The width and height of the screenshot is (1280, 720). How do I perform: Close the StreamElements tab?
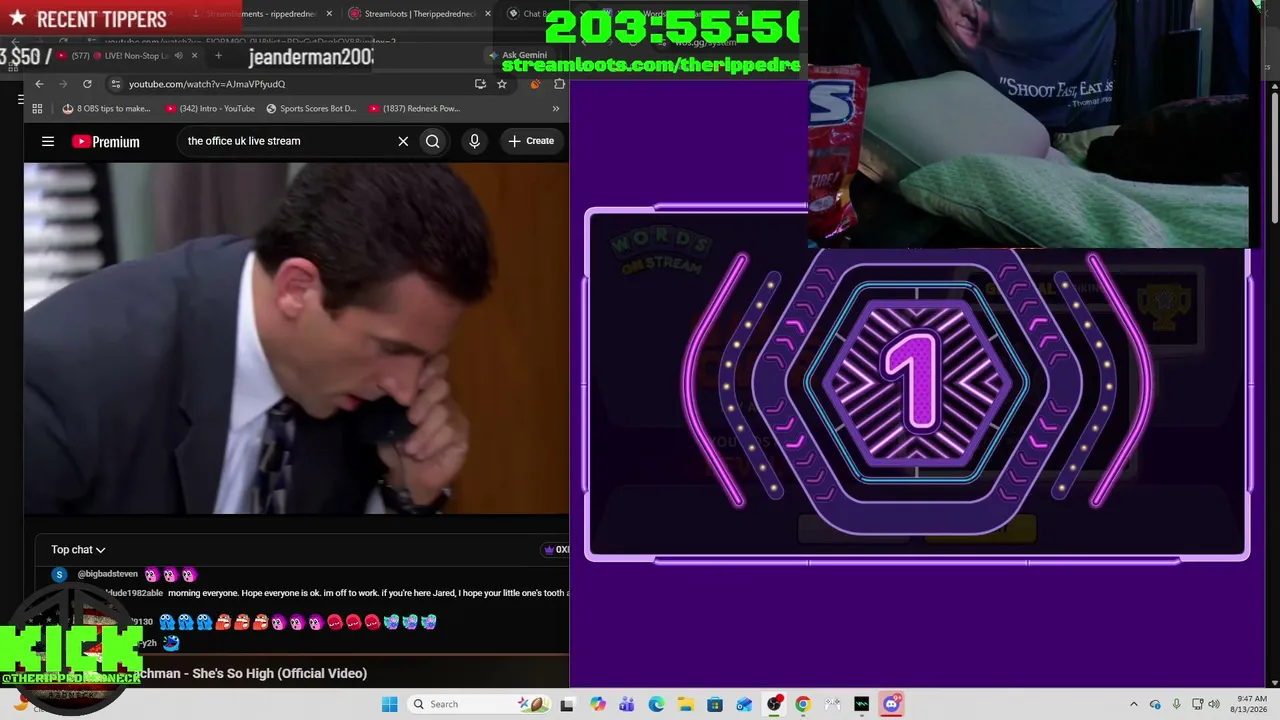(x=329, y=14)
